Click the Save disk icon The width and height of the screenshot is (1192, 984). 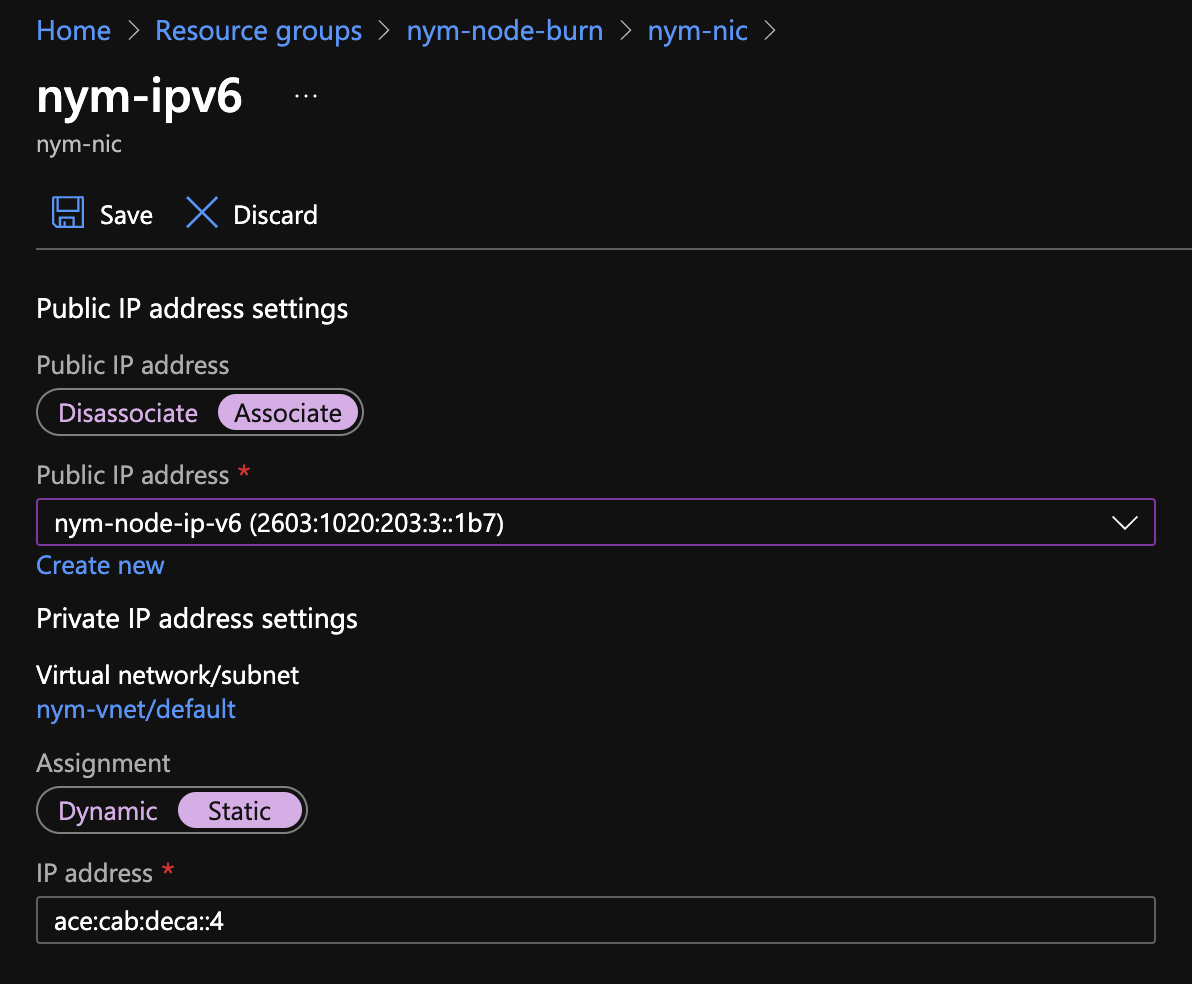point(67,213)
